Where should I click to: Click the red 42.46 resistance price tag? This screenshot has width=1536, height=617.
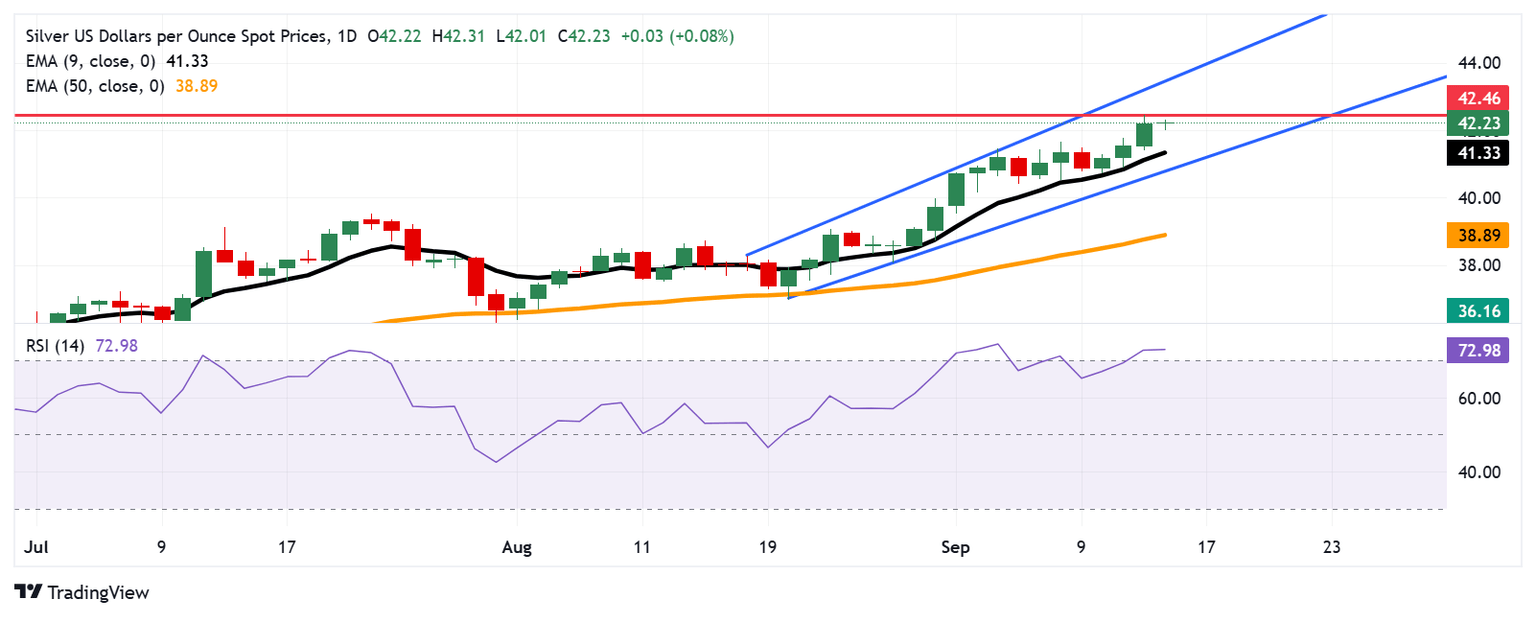(1477, 98)
